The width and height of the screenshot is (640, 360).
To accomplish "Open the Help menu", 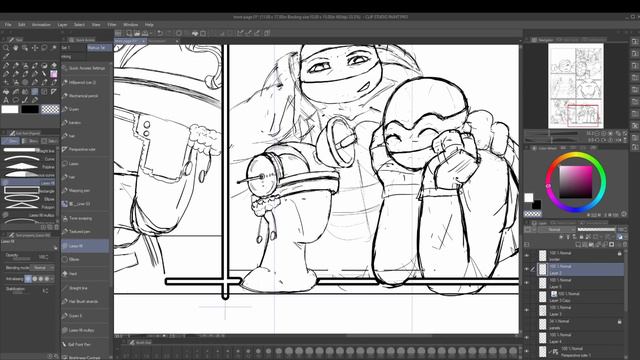I will coord(149,25).
